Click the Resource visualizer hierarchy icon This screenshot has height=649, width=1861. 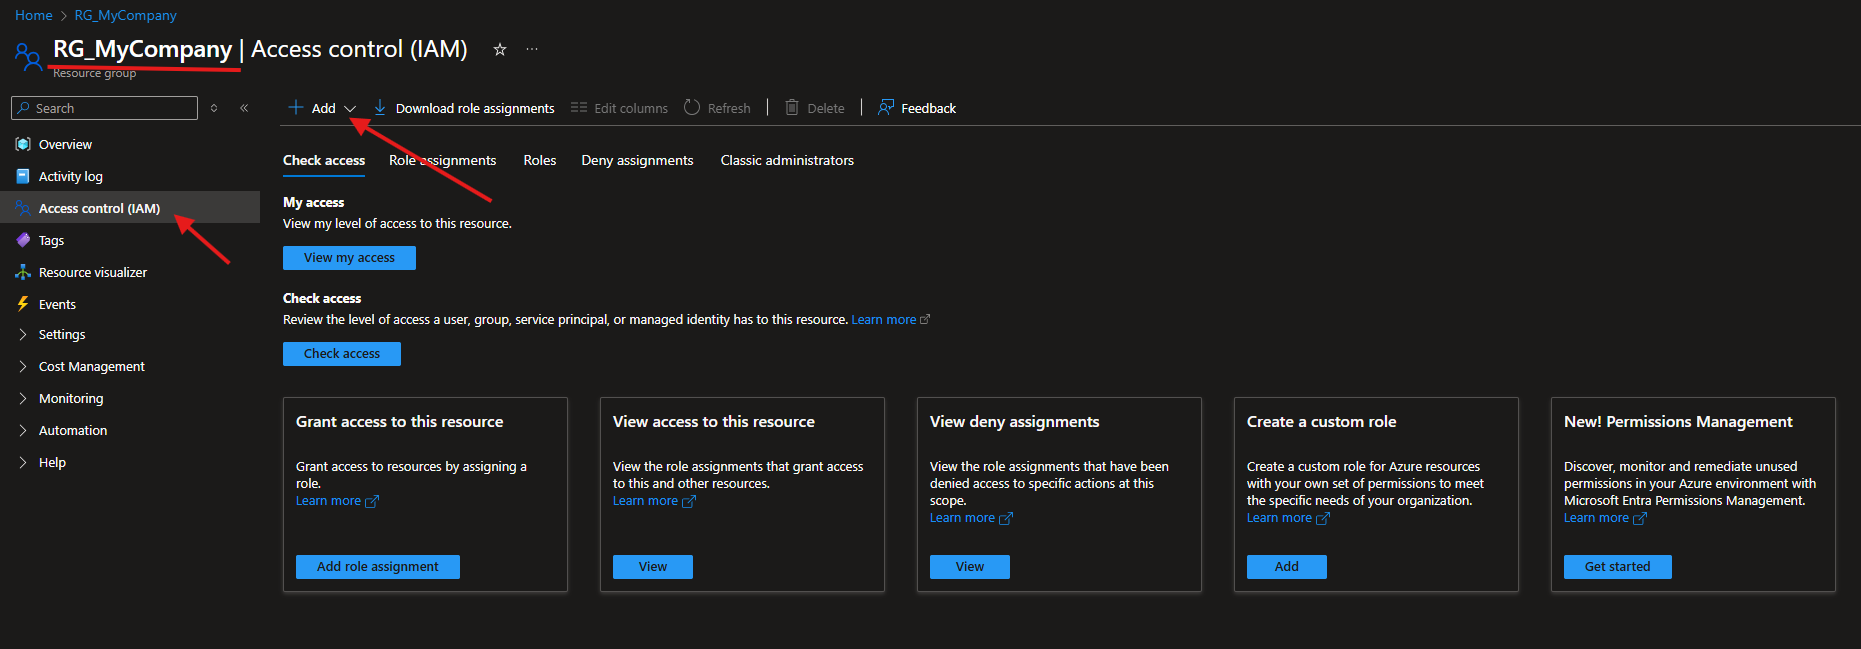click(x=23, y=272)
